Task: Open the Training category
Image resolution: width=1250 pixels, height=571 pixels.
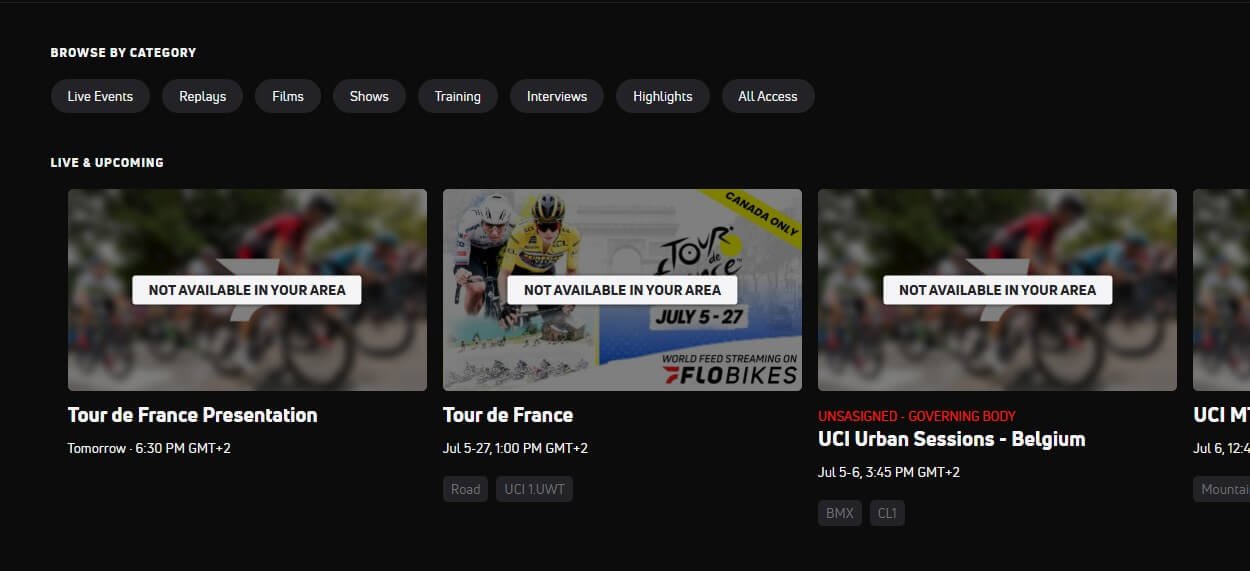Action: (x=458, y=96)
